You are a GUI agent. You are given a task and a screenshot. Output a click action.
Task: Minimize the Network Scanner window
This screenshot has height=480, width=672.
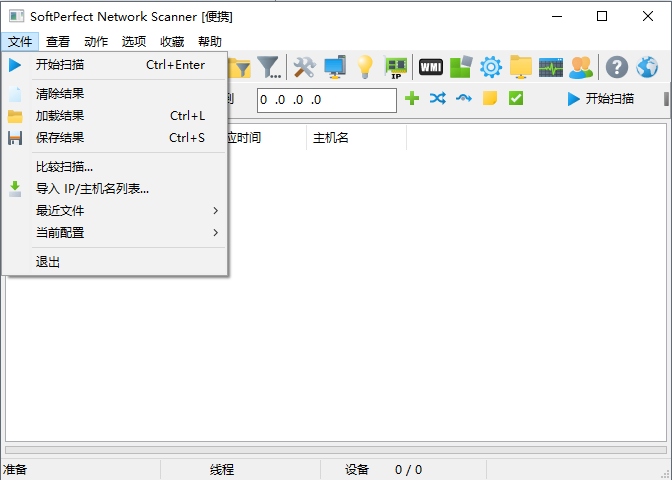(557, 16)
